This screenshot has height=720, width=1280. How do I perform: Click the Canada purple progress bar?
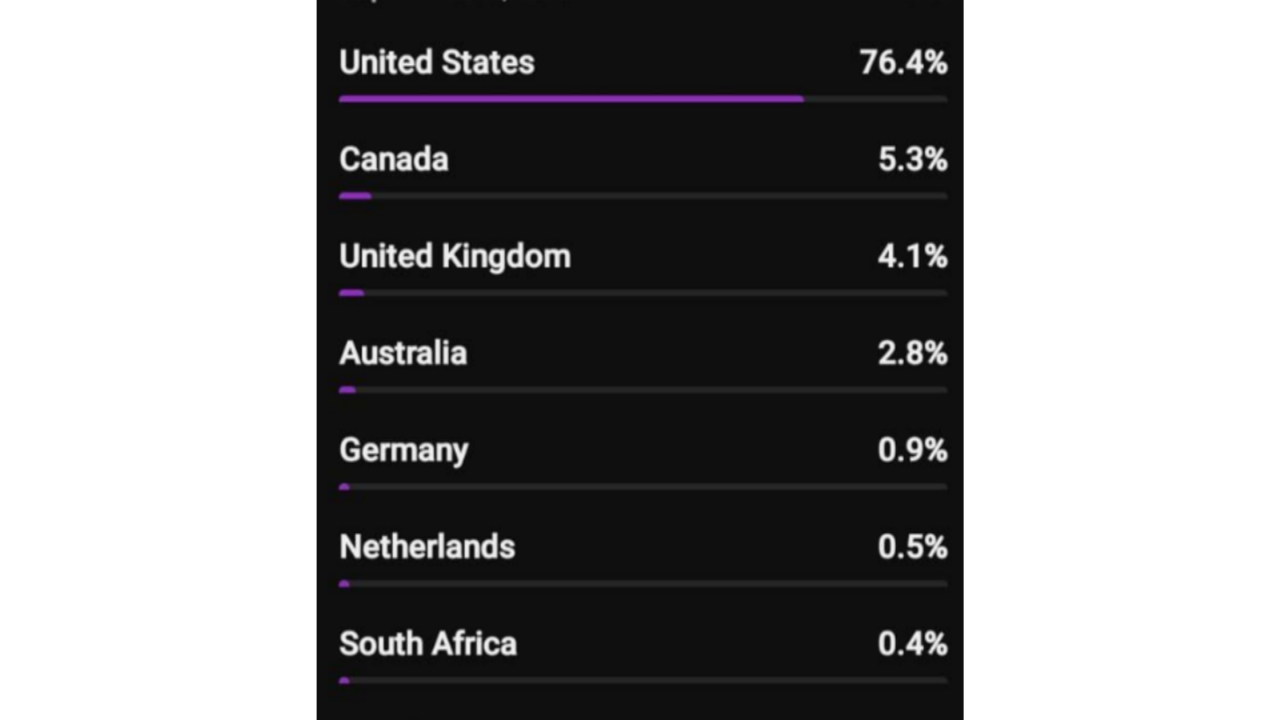pyautogui.click(x=355, y=196)
